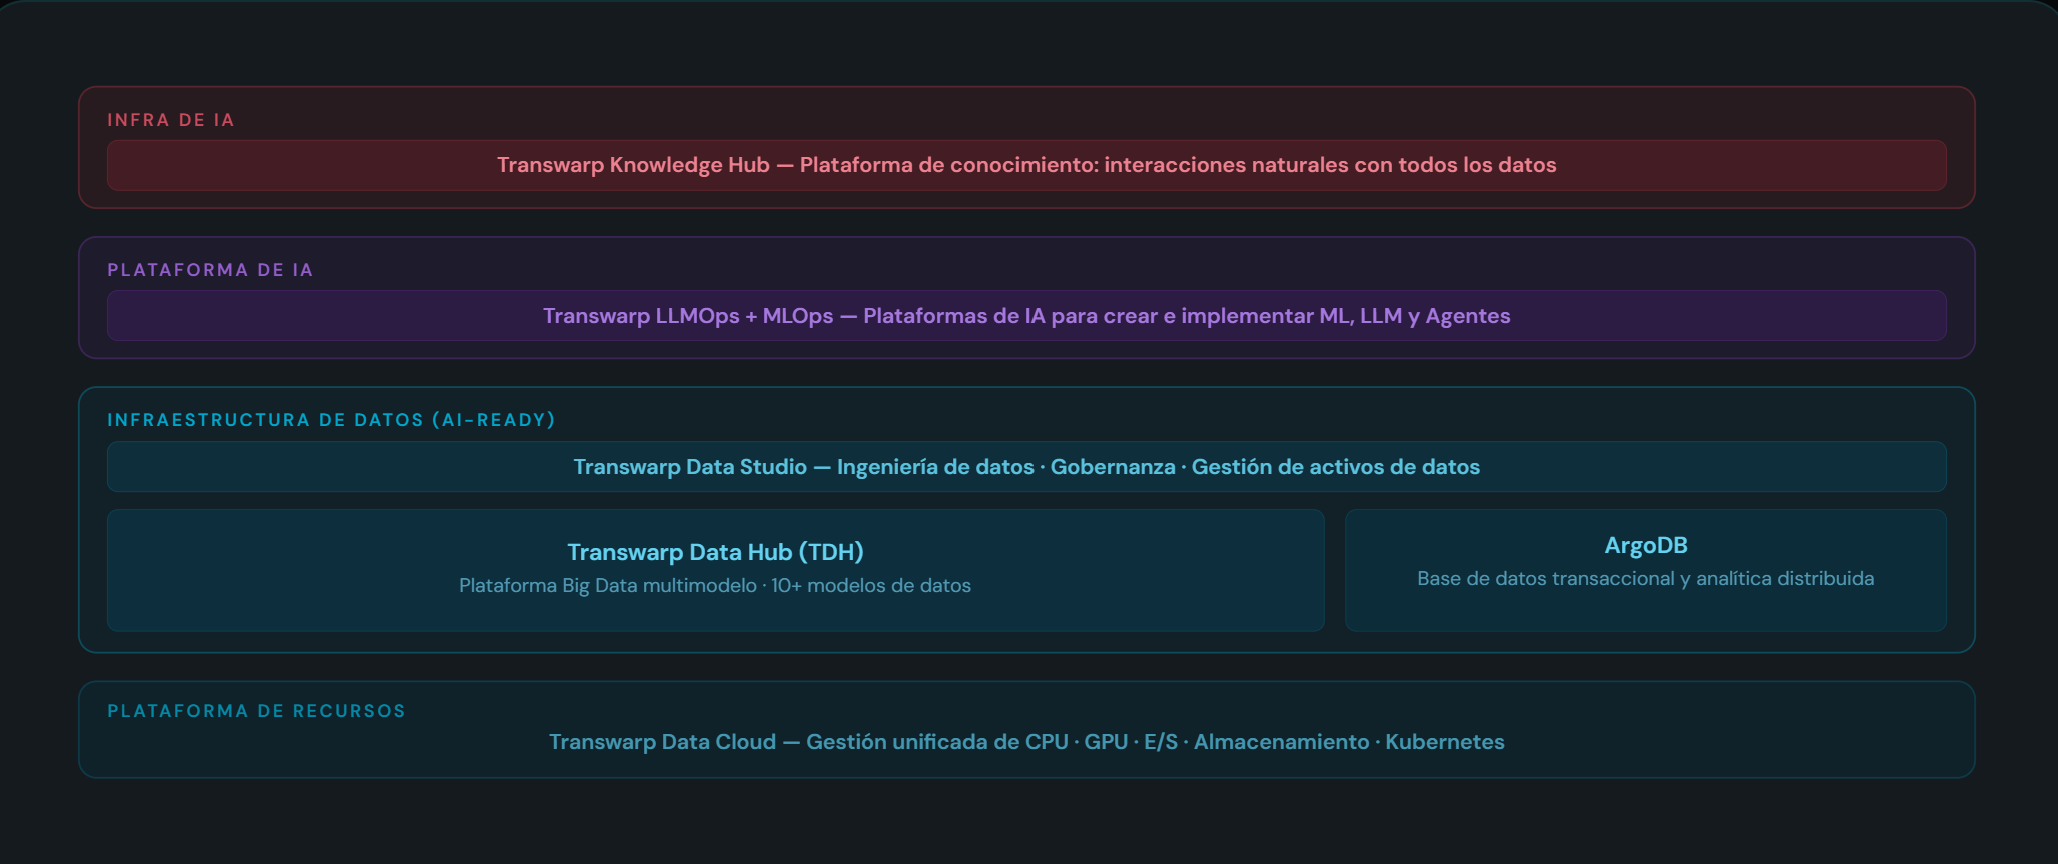
Task: Click the PLATAFORMA DE IA heading
Action: (x=210, y=270)
